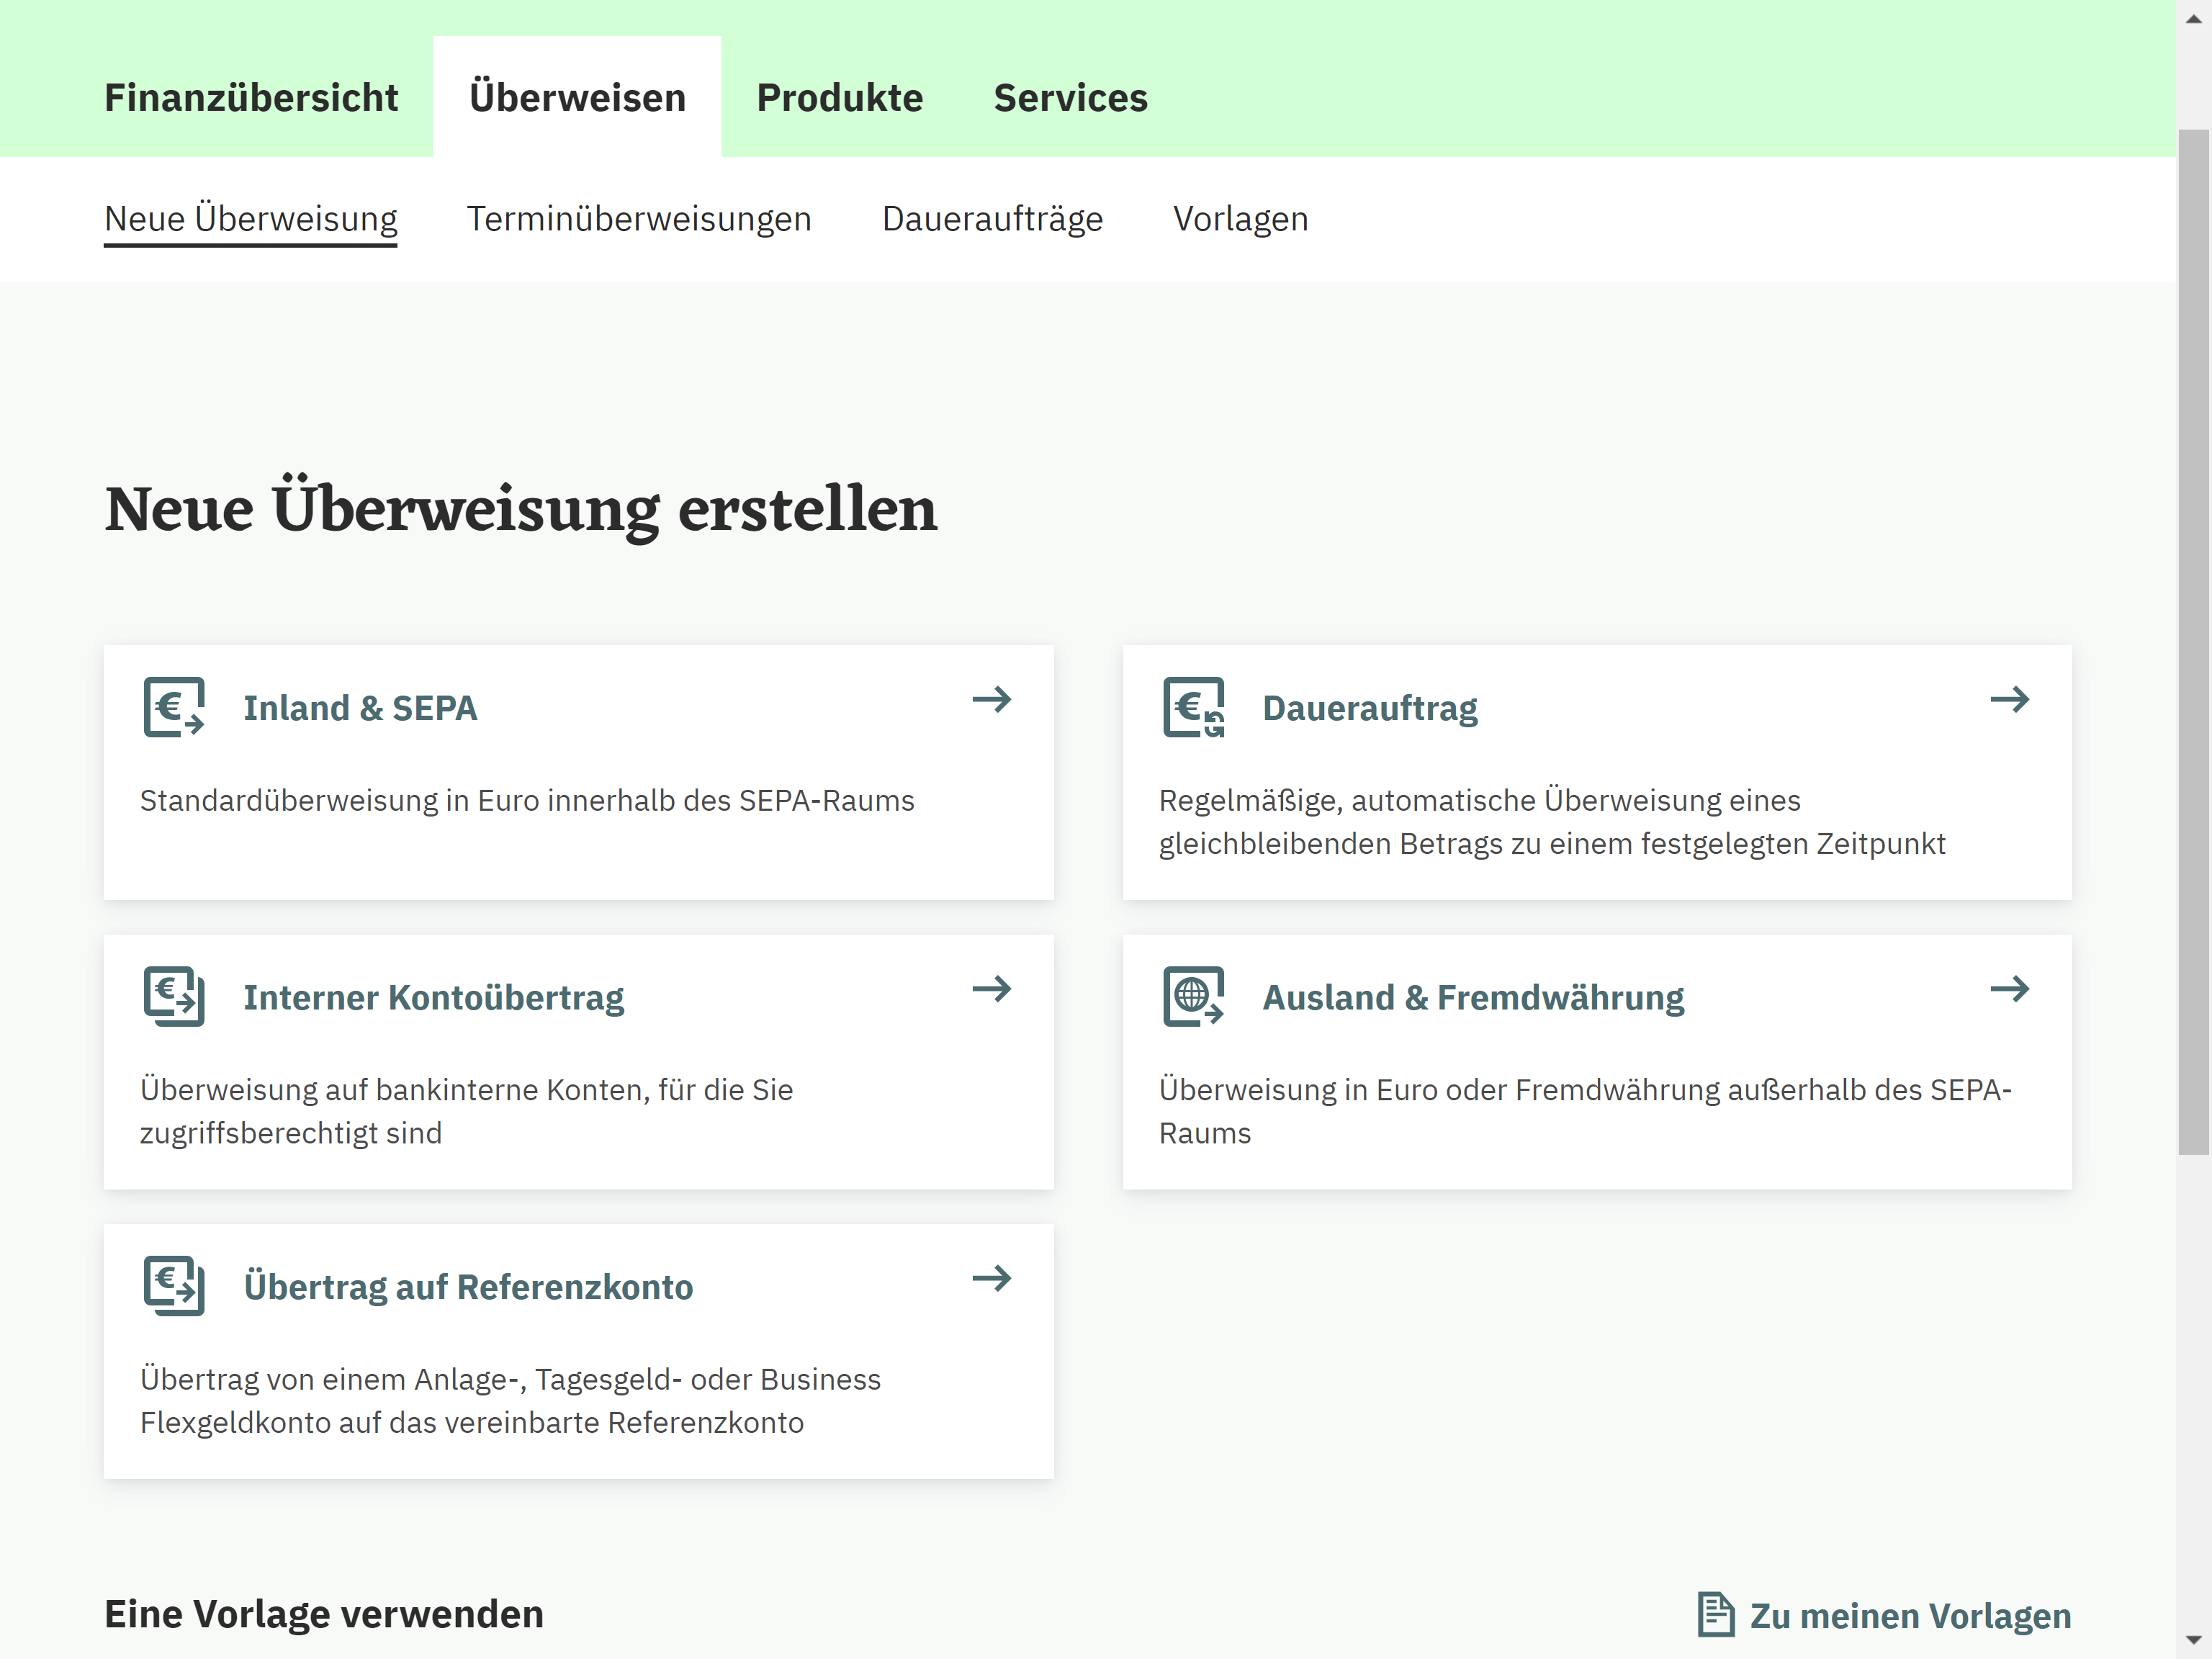Open the Services tab

coord(1070,98)
